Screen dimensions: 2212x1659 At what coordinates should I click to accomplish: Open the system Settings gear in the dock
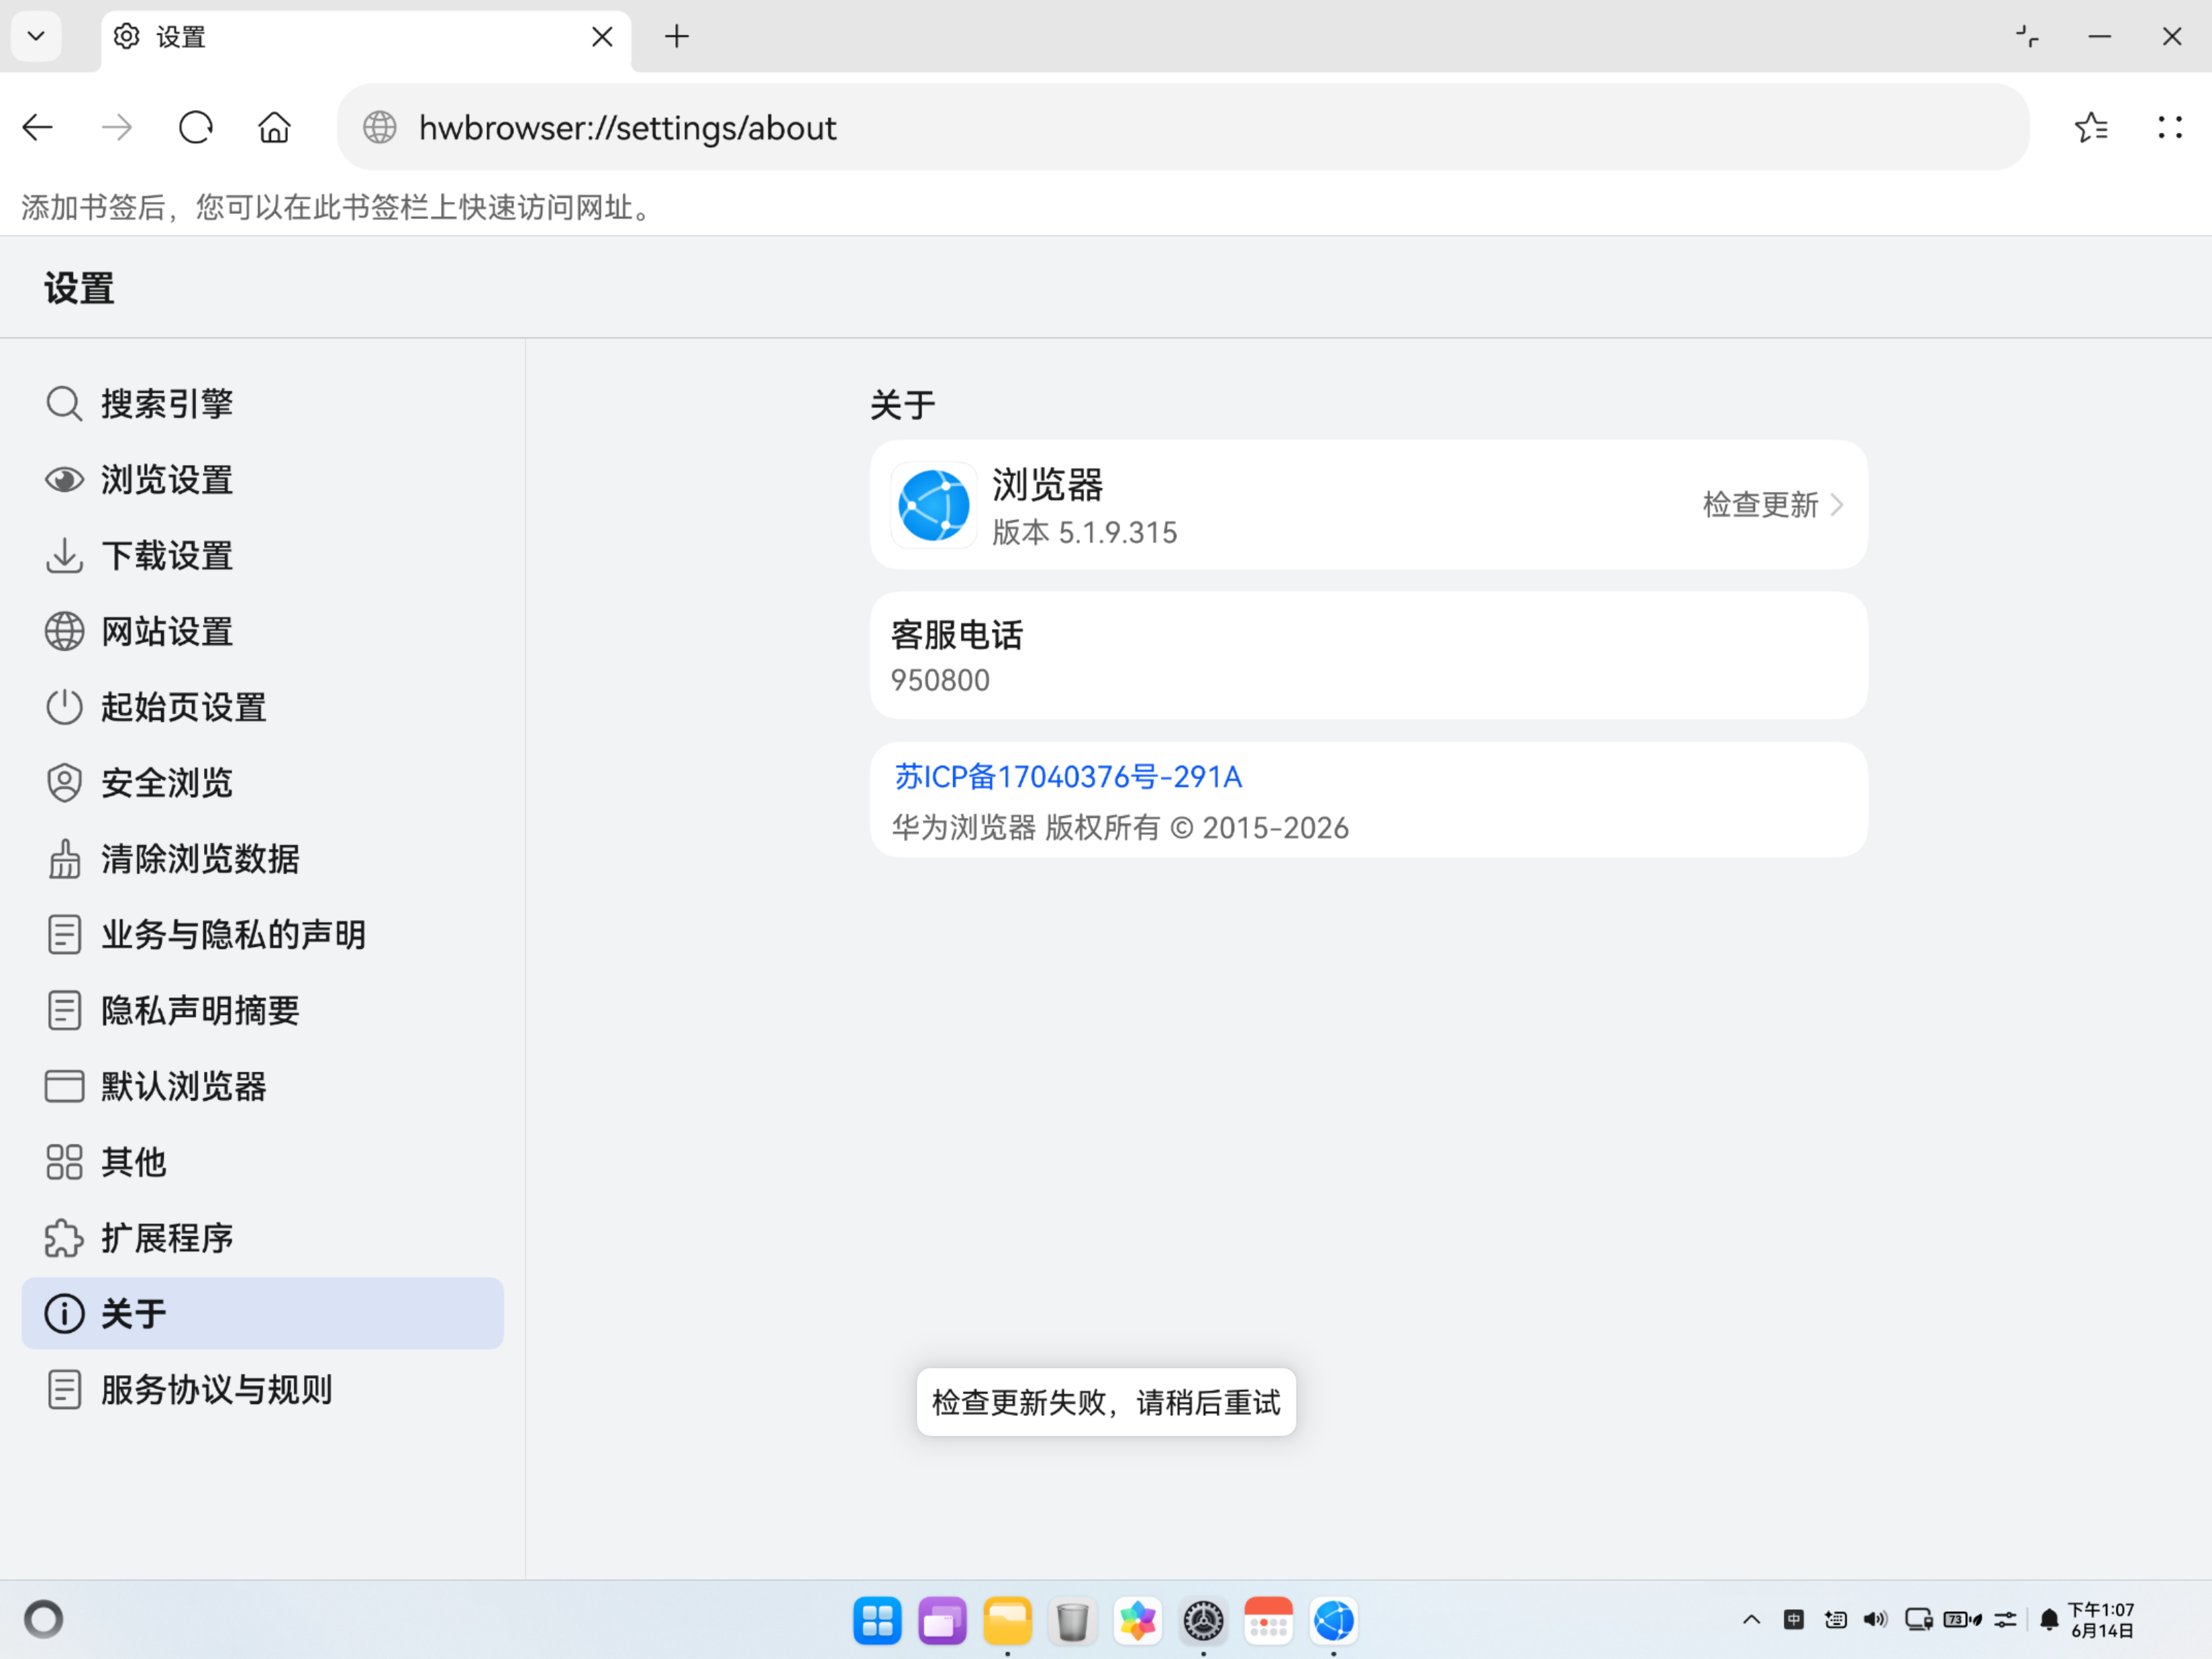click(x=1203, y=1621)
